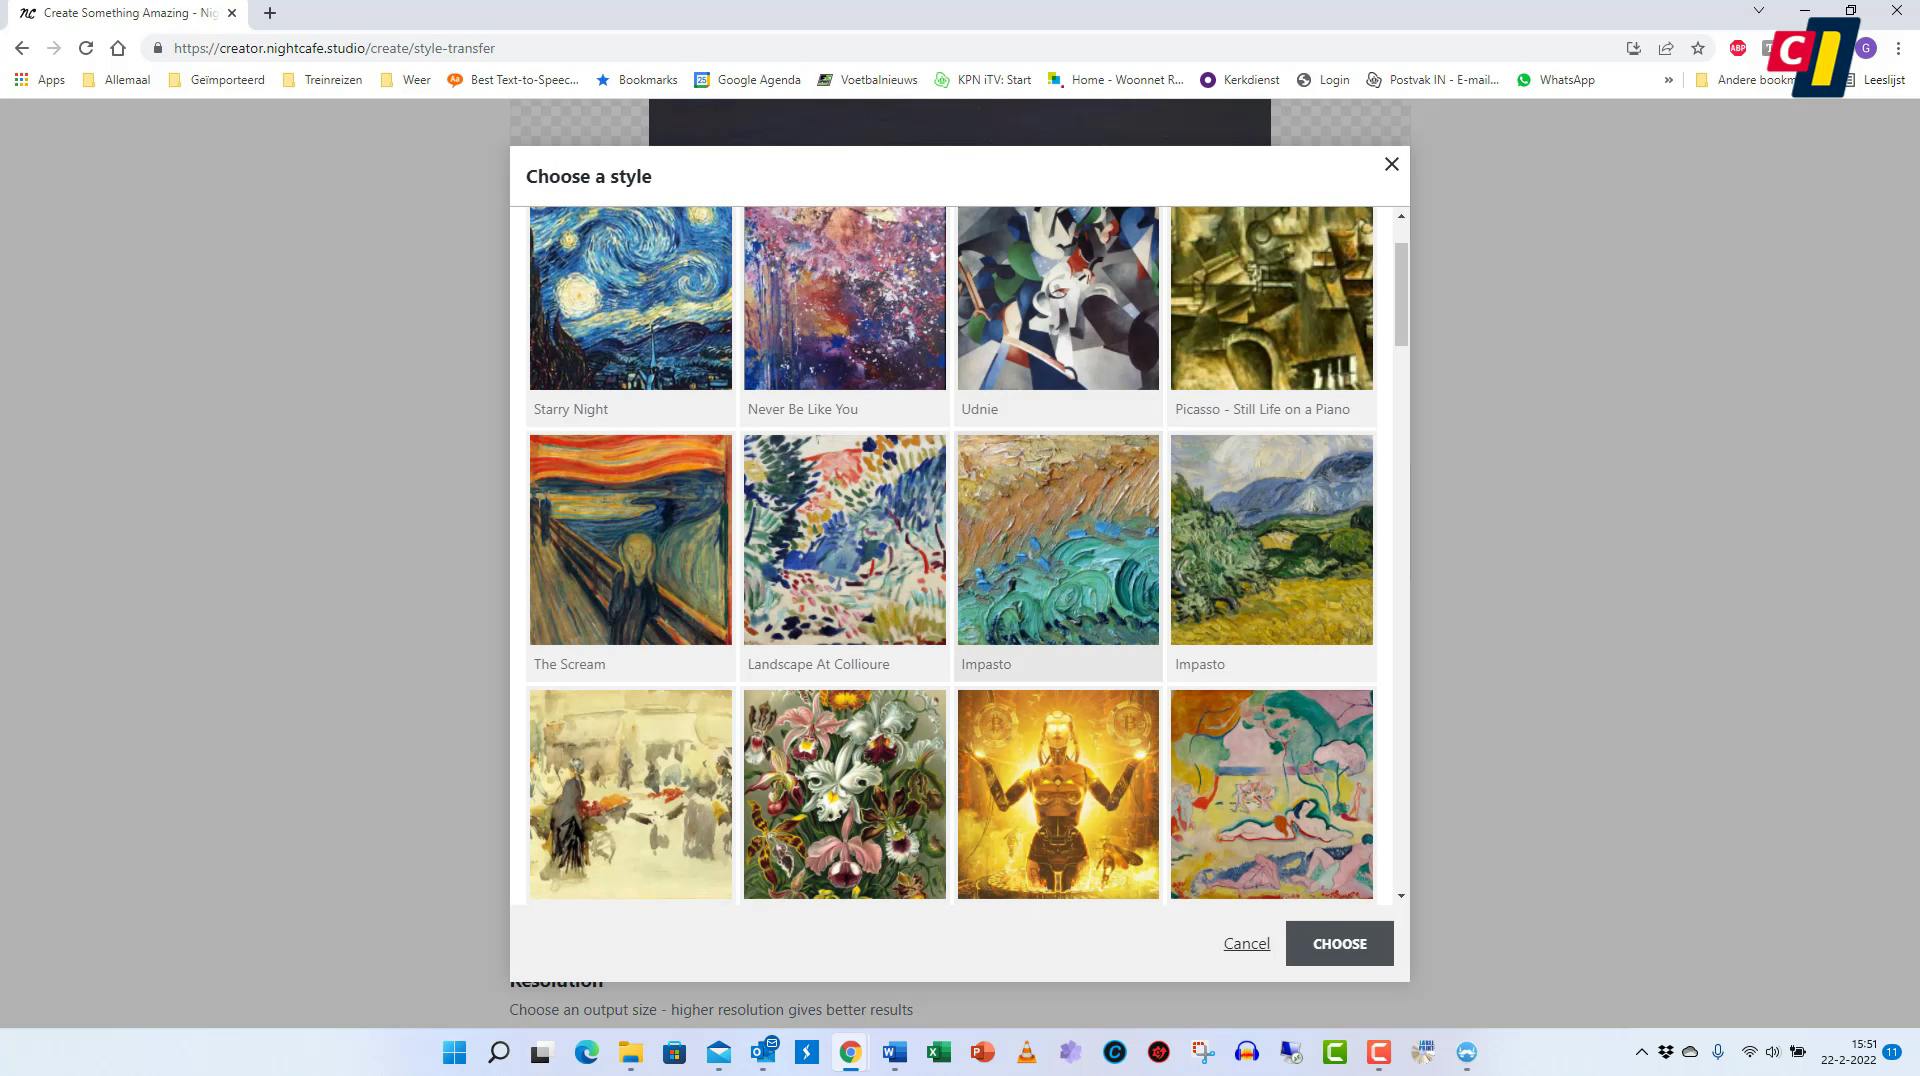1920x1076 pixels.
Task: Expand the Geïmporteerd bookmarks folder
Action: 216,80
